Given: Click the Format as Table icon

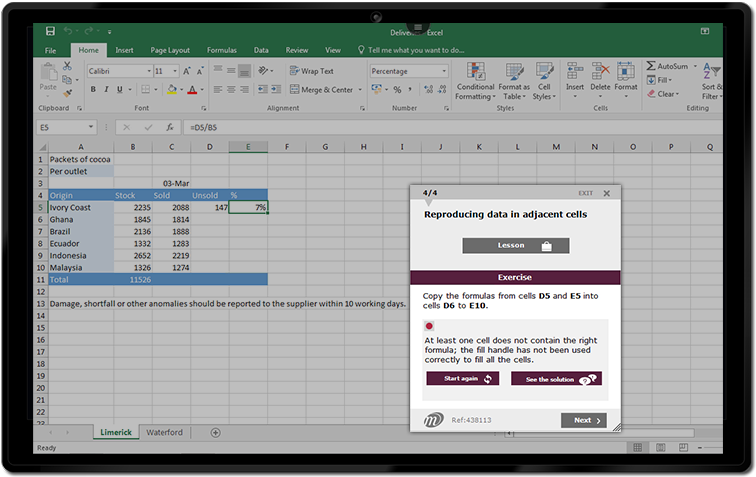Looking at the screenshot, I should 514,77.
